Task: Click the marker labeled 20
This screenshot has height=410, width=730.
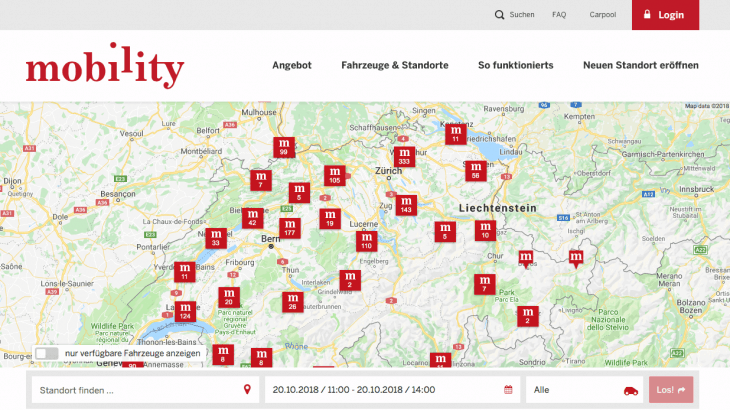Action: click(229, 297)
